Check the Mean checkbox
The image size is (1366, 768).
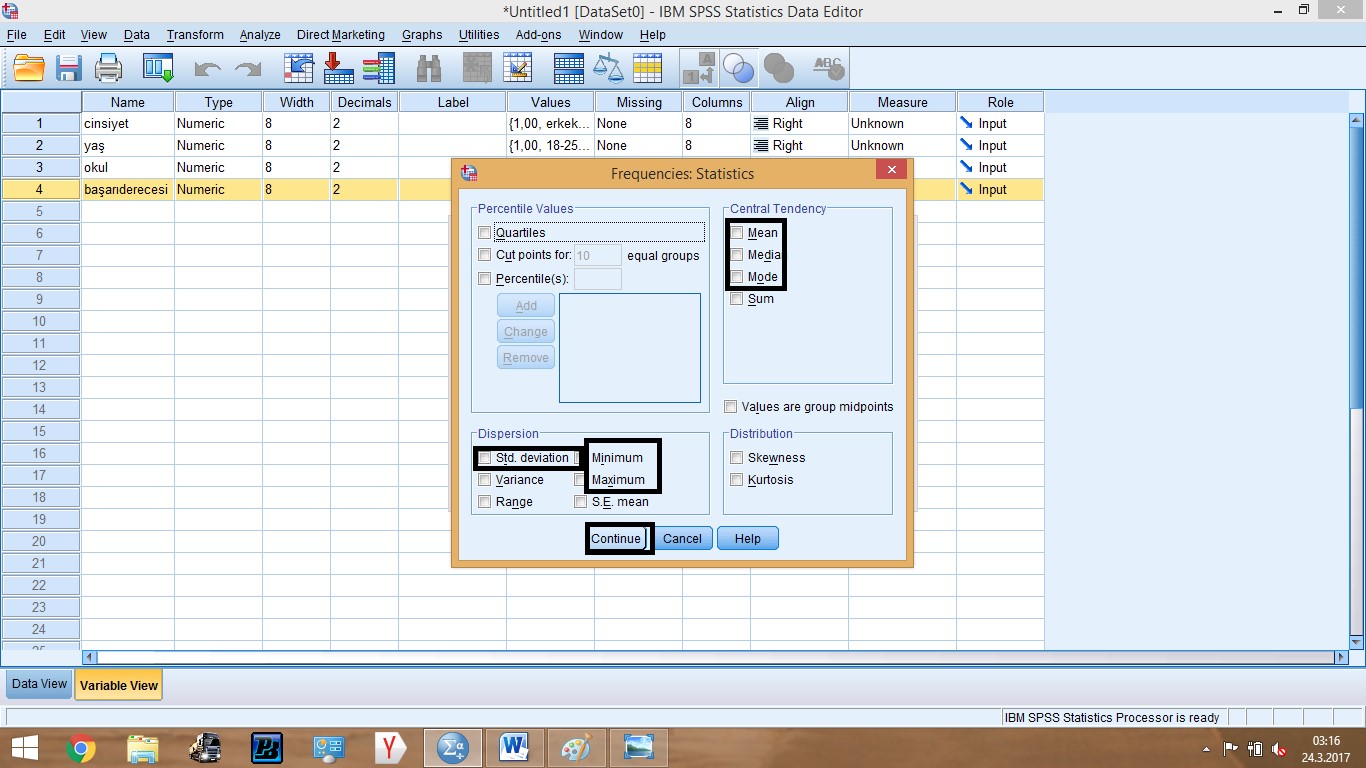click(737, 233)
